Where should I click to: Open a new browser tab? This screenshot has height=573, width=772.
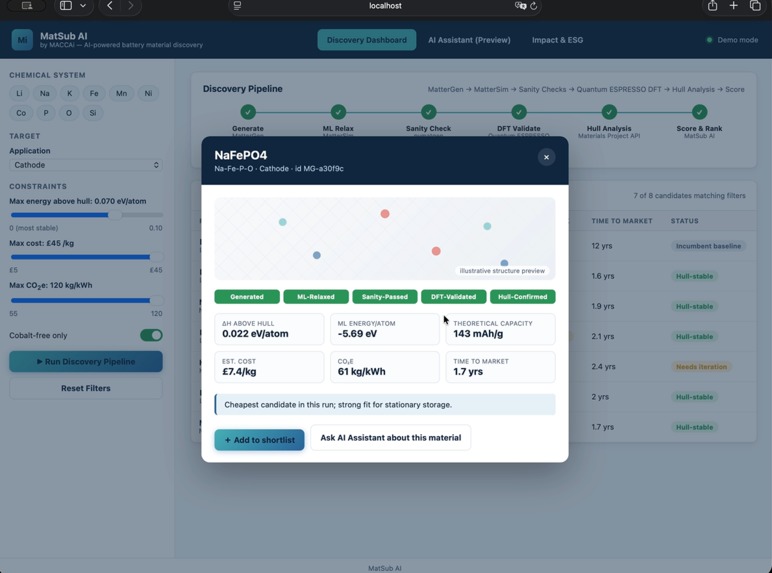click(734, 5)
